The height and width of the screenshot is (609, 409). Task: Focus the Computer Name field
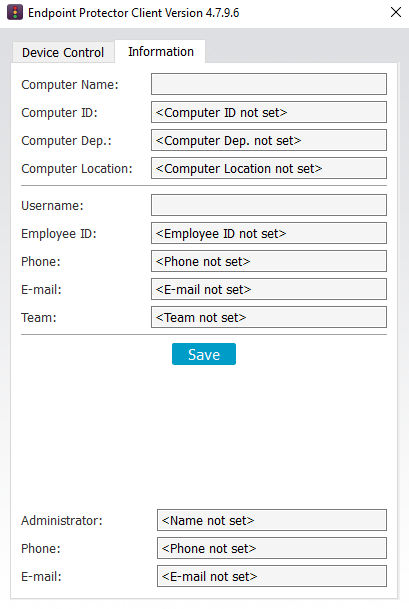(269, 84)
